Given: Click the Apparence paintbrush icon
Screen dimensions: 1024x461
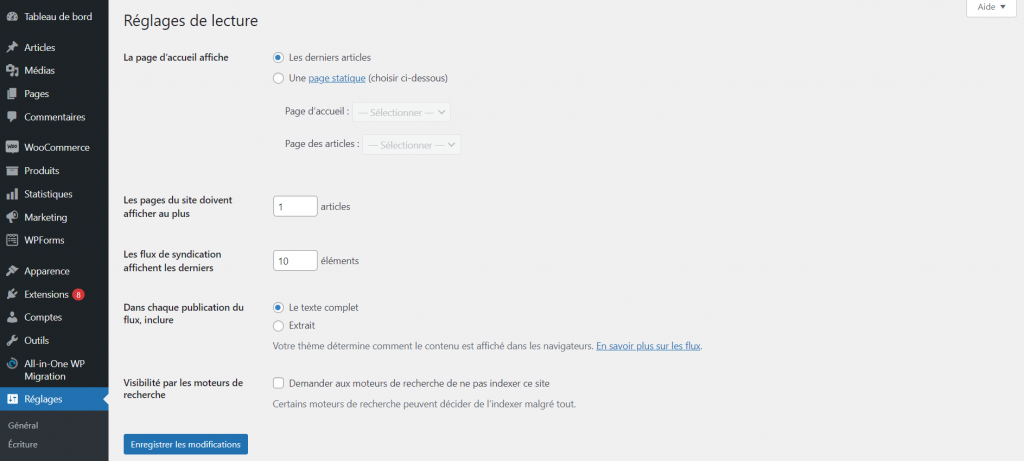Looking at the screenshot, I should coord(11,271).
